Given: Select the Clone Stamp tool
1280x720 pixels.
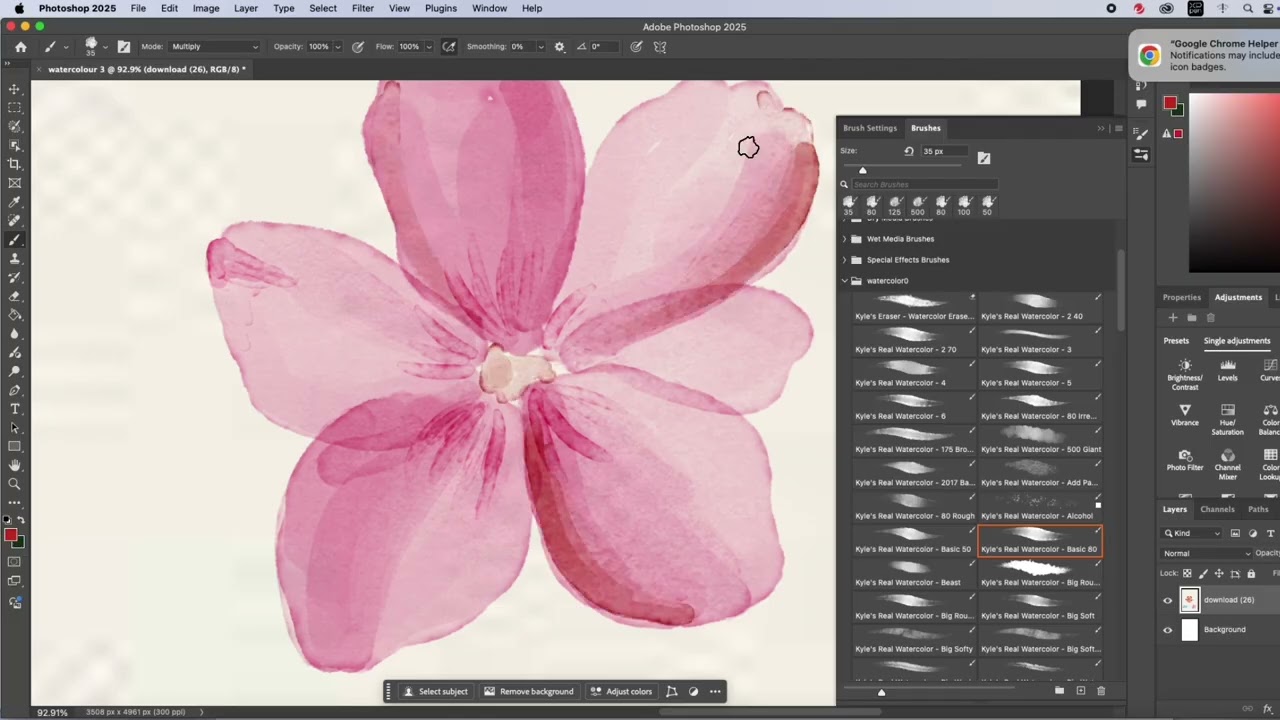Looking at the screenshot, I should (x=14, y=259).
